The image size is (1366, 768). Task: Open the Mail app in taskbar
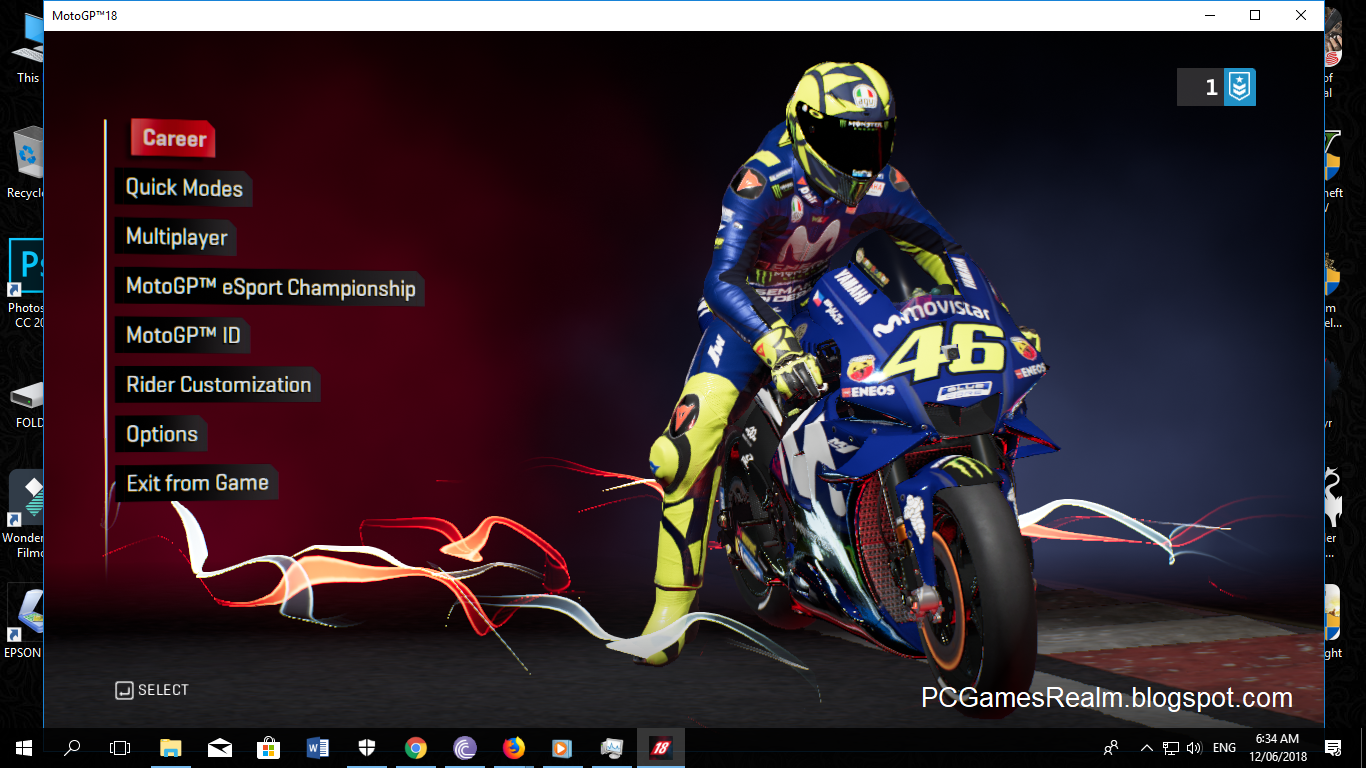pyautogui.click(x=220, y=748)
